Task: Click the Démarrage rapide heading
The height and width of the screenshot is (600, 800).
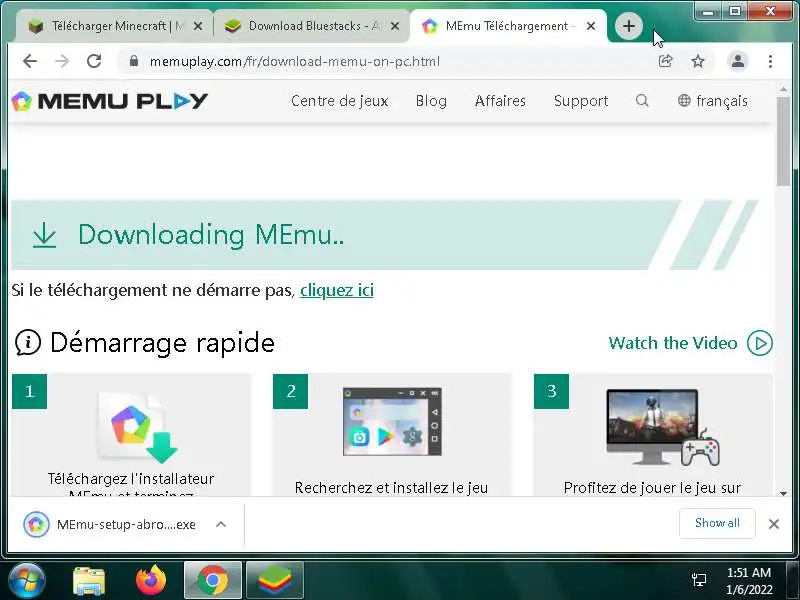Action: tap(162, 342)
